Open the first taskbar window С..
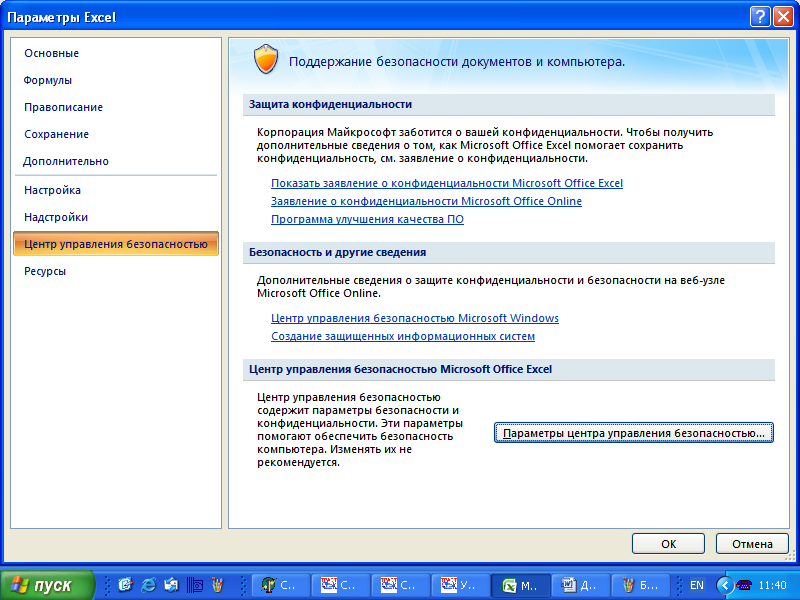This screenshot has width=800, height=600. tap(280, 585)
